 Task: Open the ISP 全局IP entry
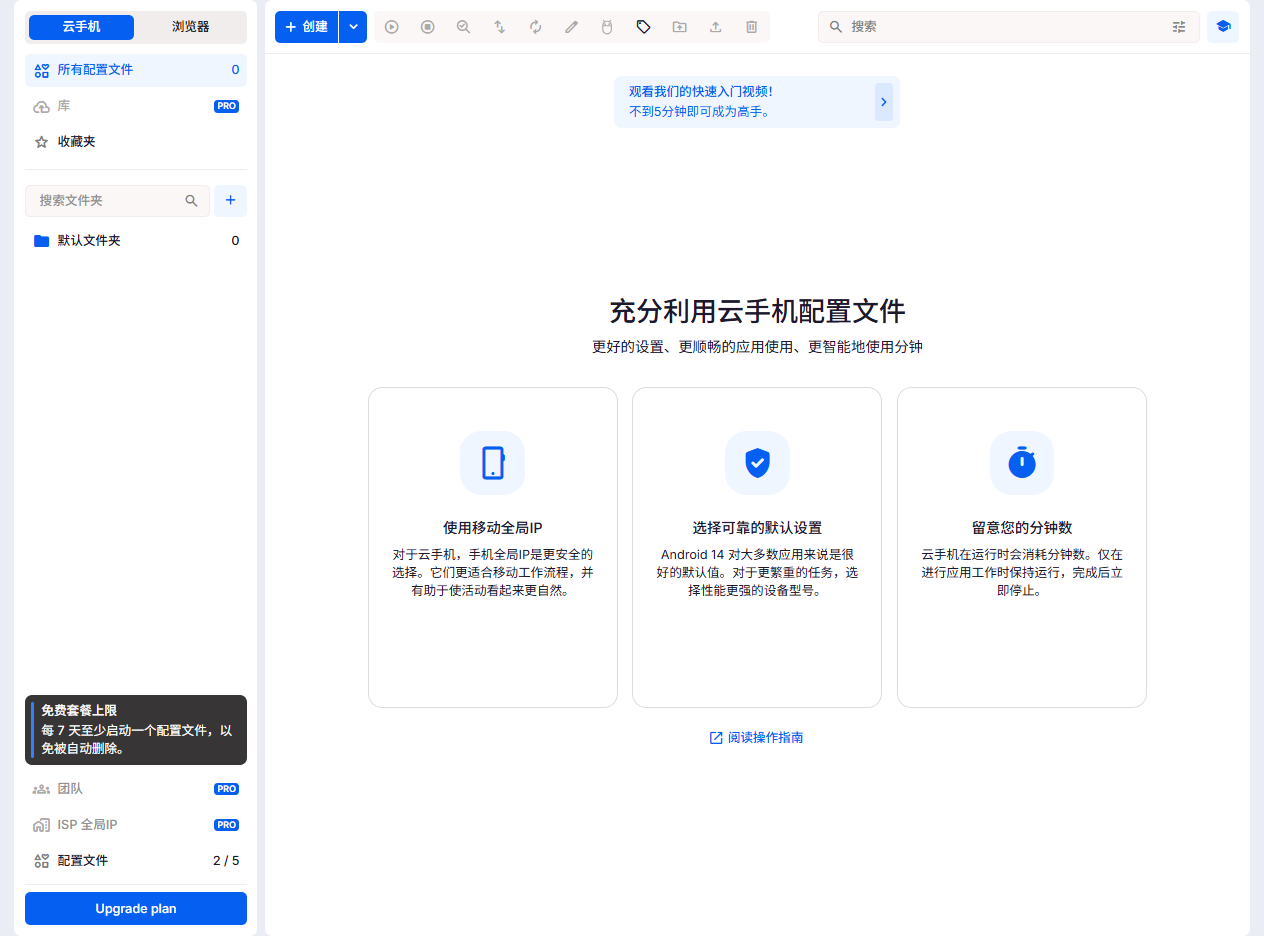136,825
